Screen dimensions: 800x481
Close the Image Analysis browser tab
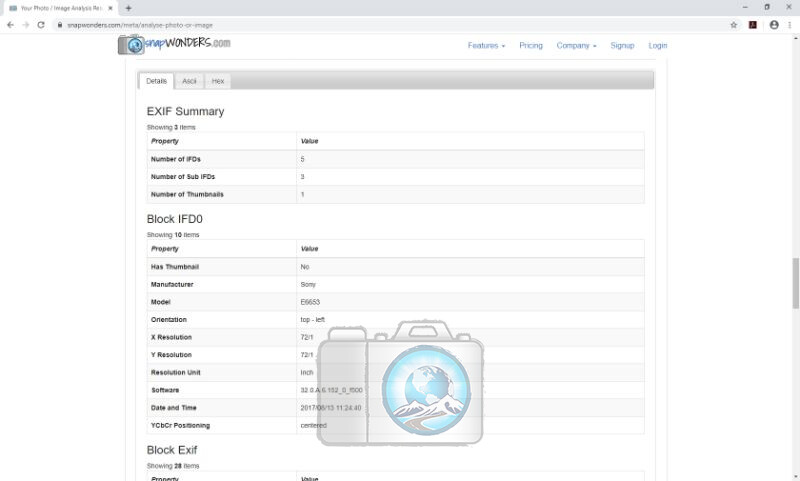pyautogui.click(x=112, y=8)
